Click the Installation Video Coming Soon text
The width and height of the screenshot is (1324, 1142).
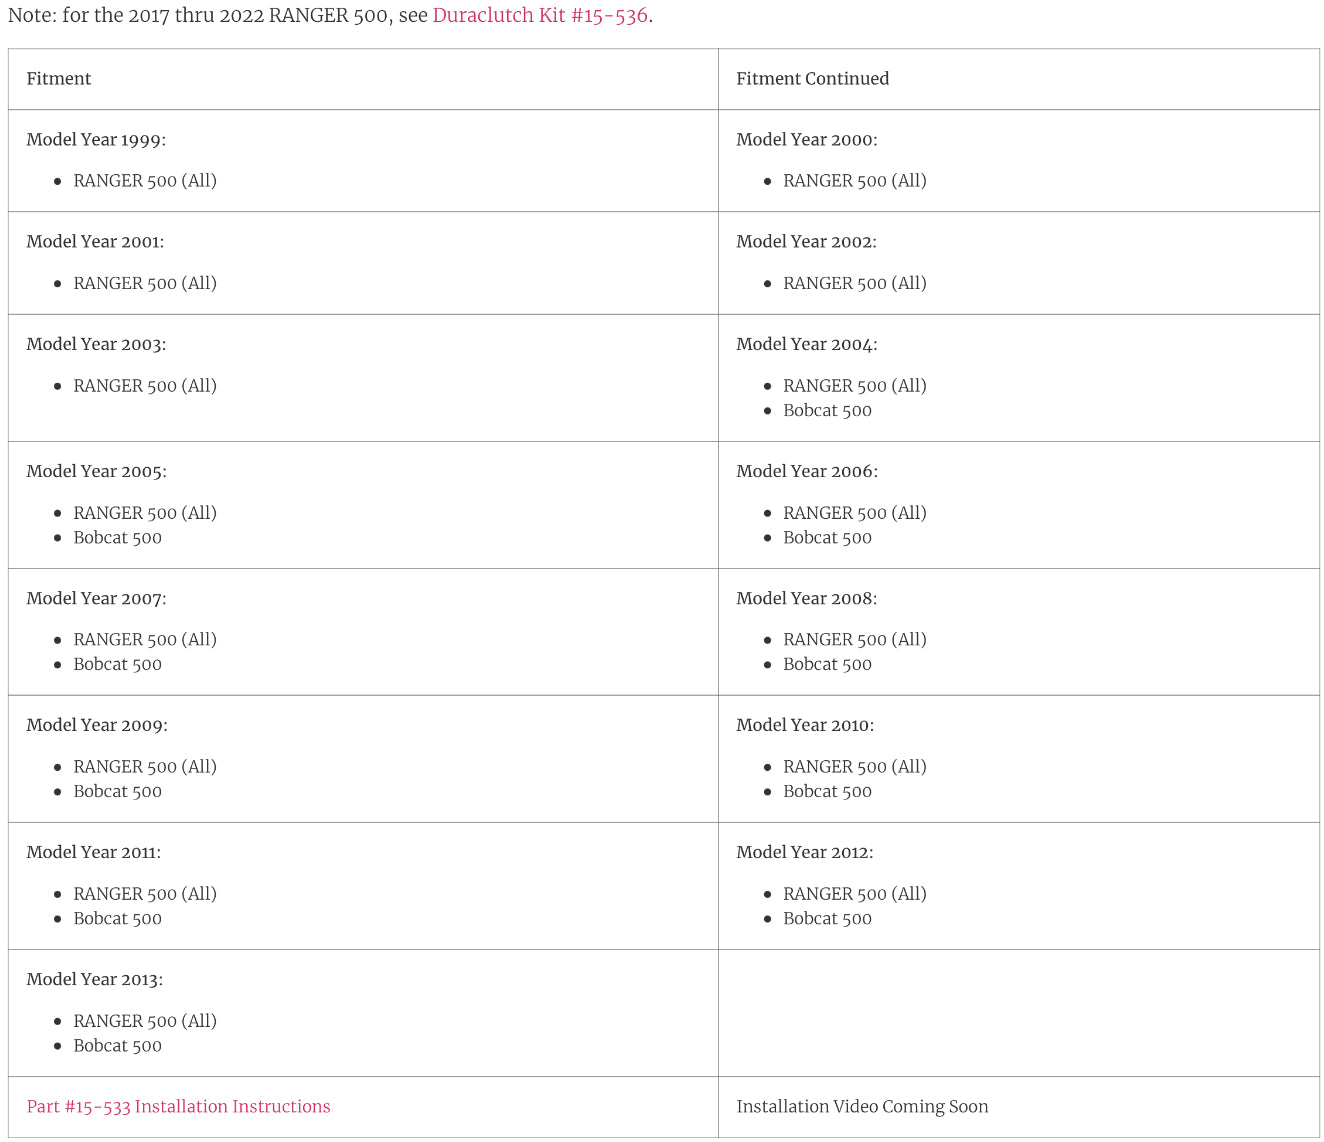coord(862,1106)
